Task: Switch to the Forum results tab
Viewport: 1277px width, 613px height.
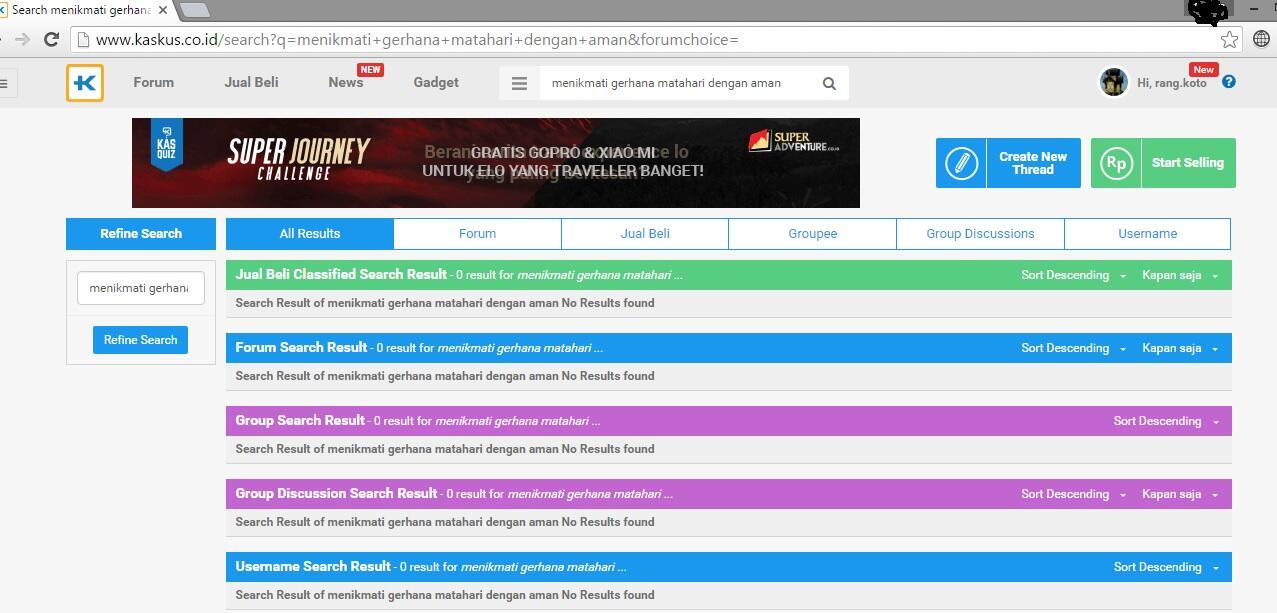Action: click(477, 234)
